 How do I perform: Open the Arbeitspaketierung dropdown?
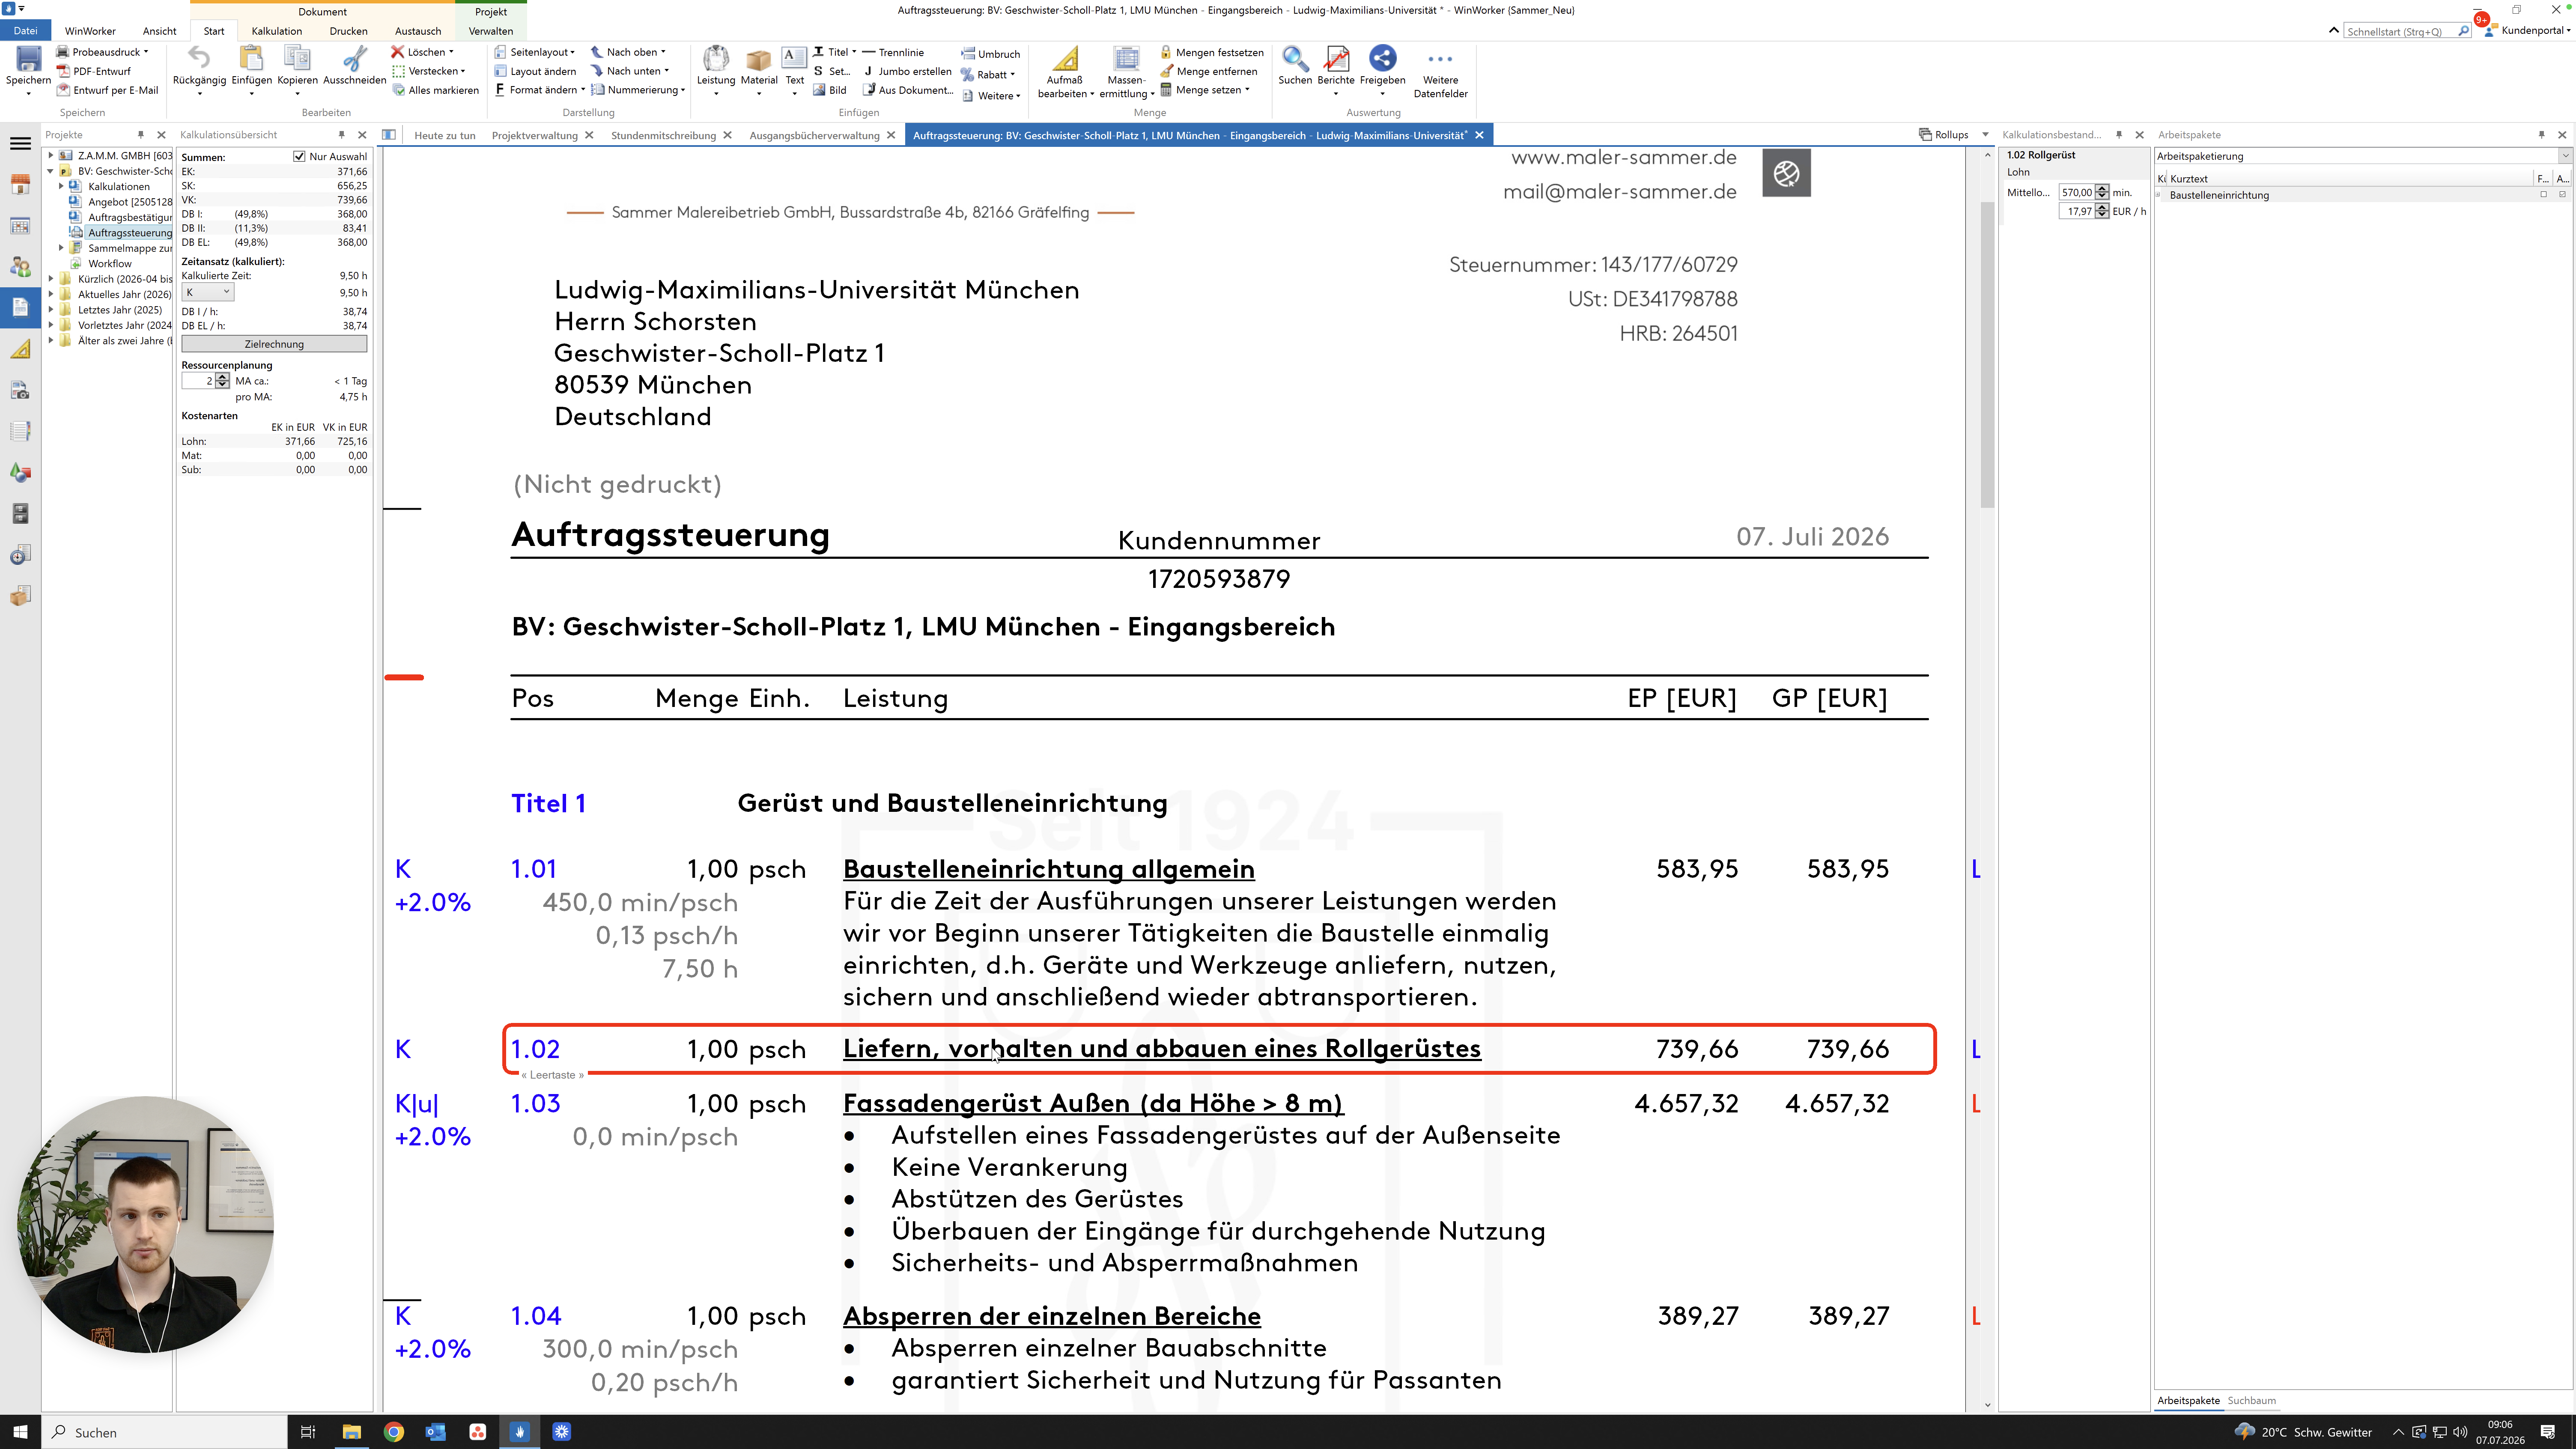point(2564,156)
